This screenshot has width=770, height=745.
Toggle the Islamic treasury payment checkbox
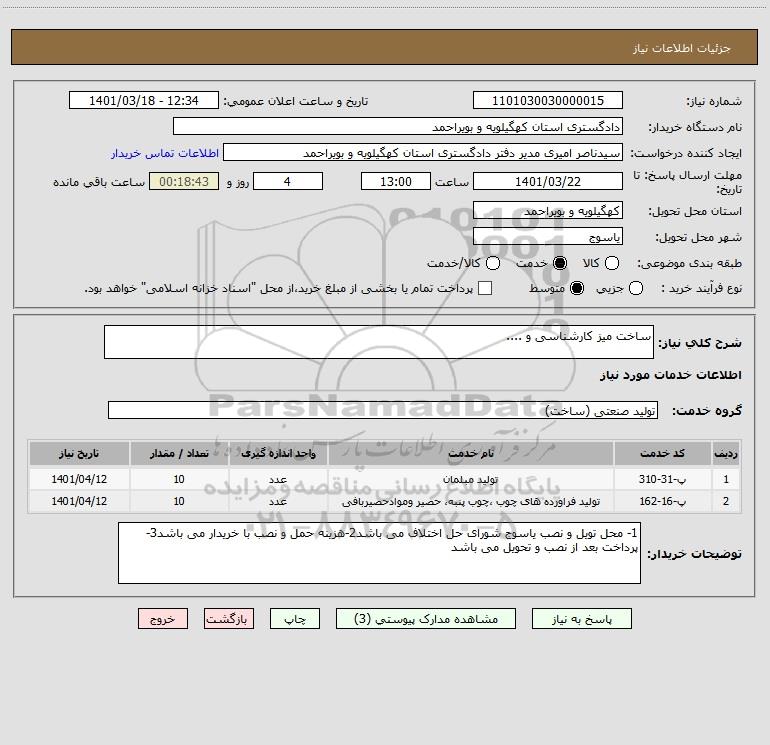pyautogui.click(x=485, y=288)
